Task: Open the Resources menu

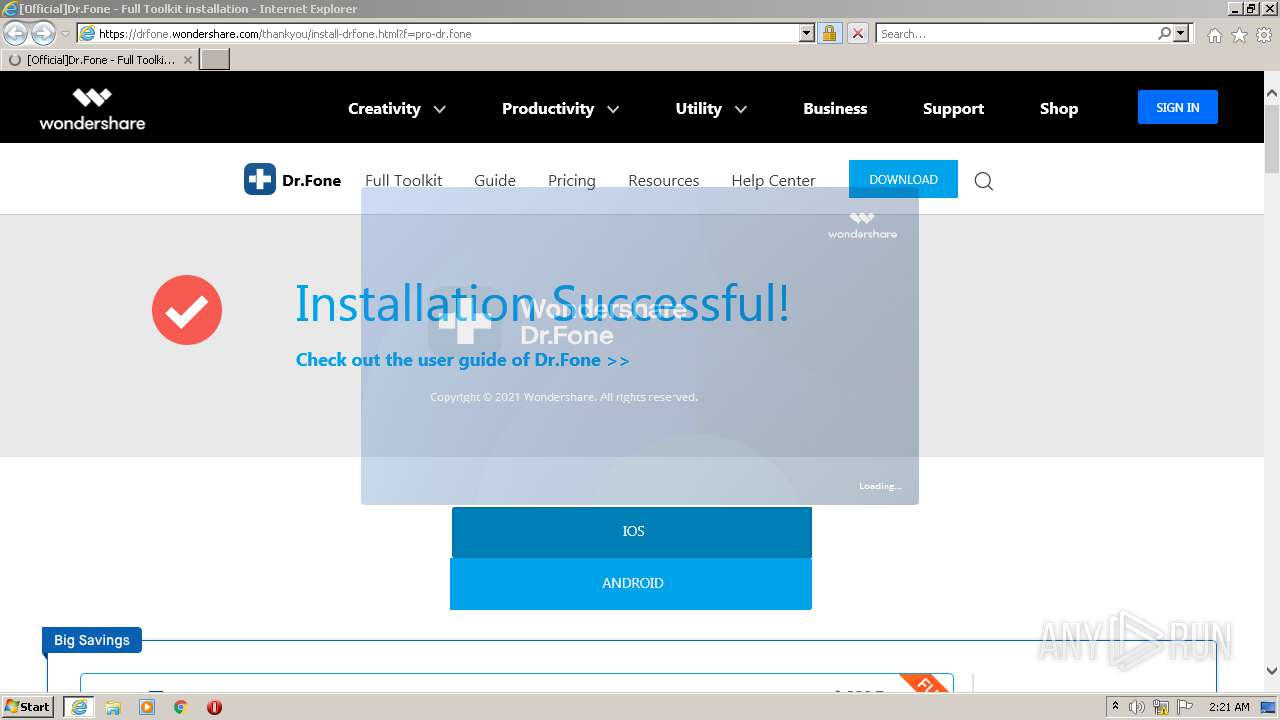Action: coord(663,181)
